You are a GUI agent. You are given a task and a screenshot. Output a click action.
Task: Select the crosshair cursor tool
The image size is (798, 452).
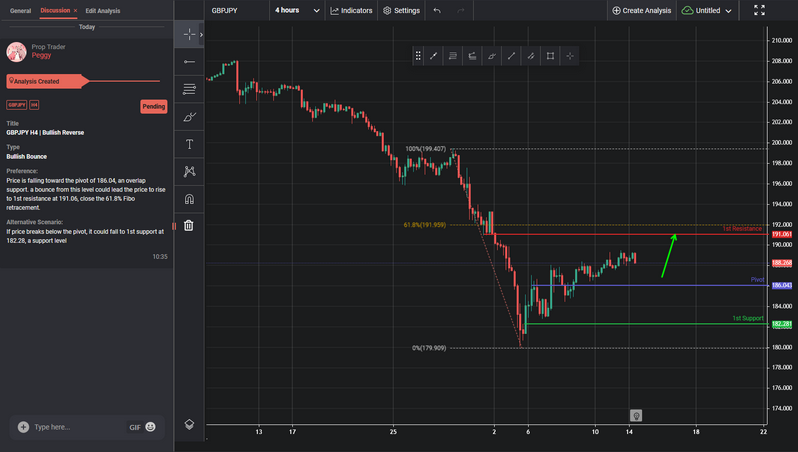189,35
